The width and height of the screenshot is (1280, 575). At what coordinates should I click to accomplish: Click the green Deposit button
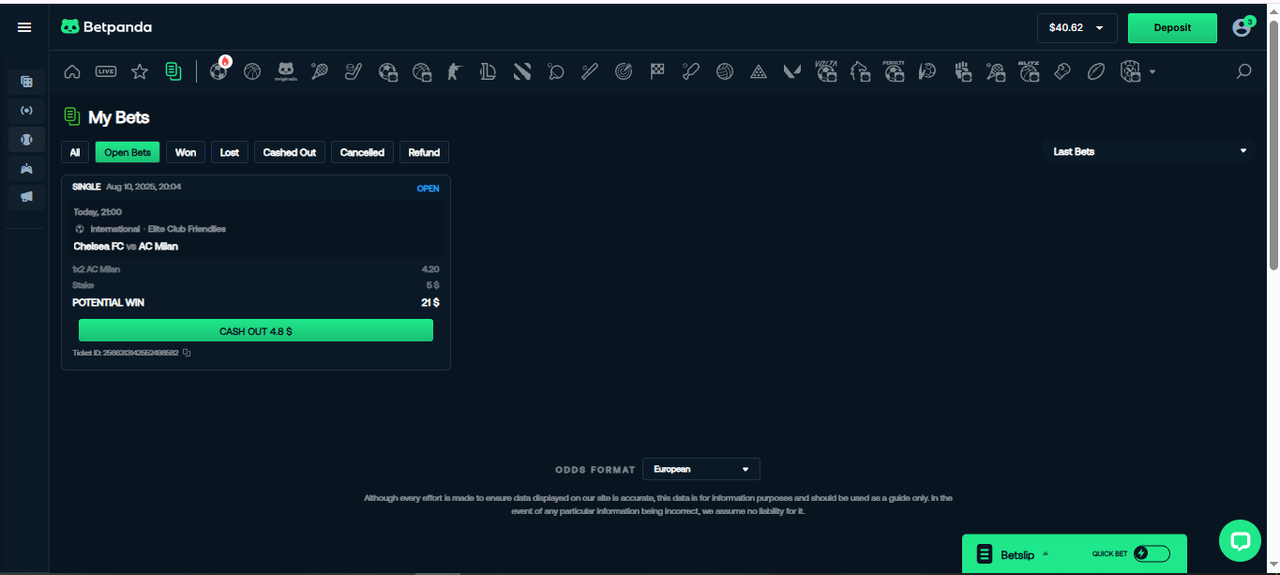[x=1172, y=28]
